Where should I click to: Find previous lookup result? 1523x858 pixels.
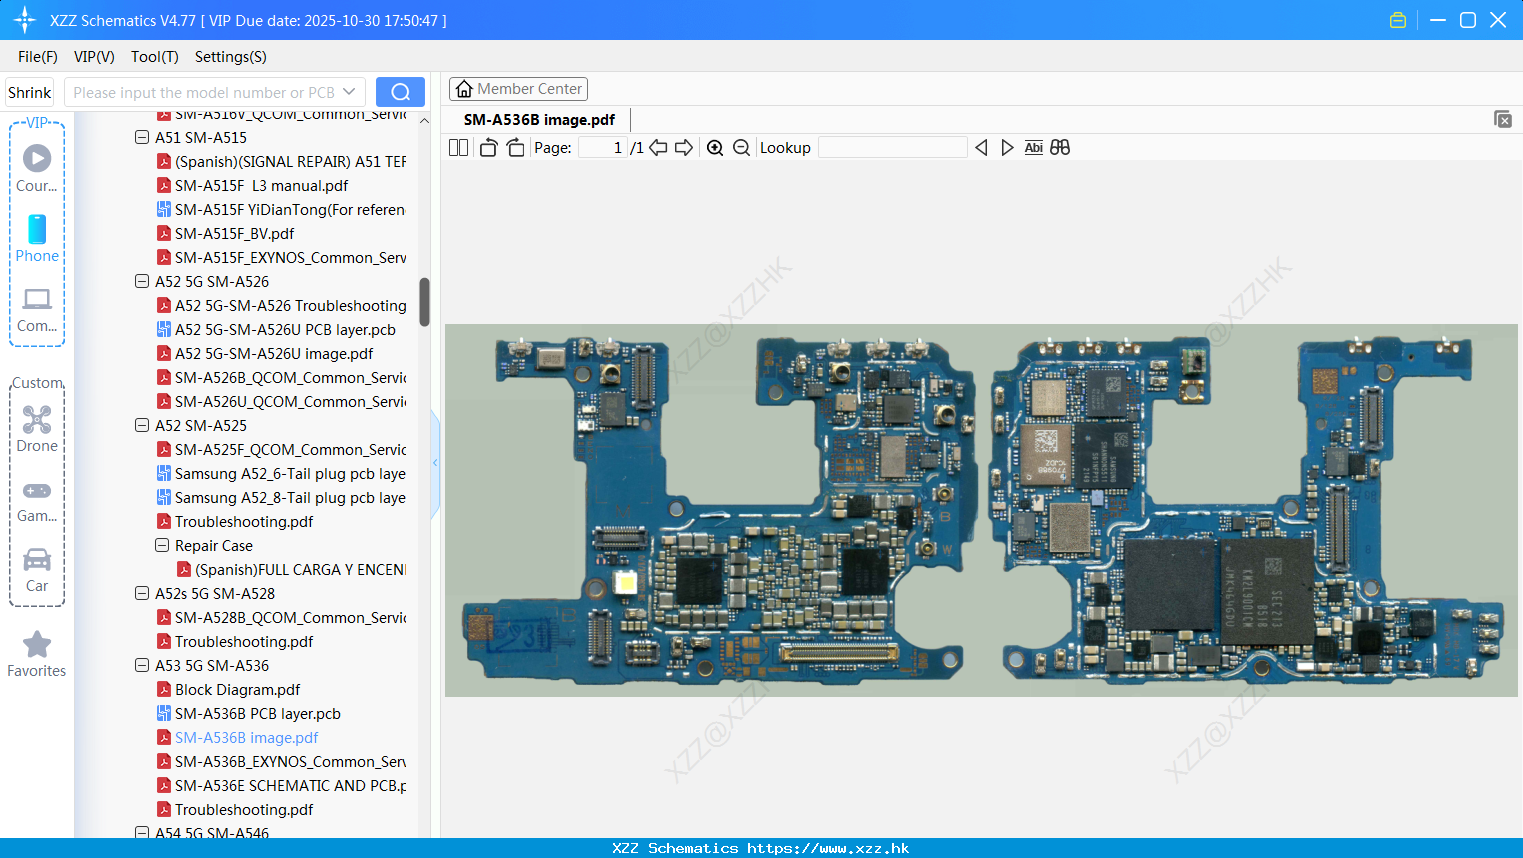981,147
